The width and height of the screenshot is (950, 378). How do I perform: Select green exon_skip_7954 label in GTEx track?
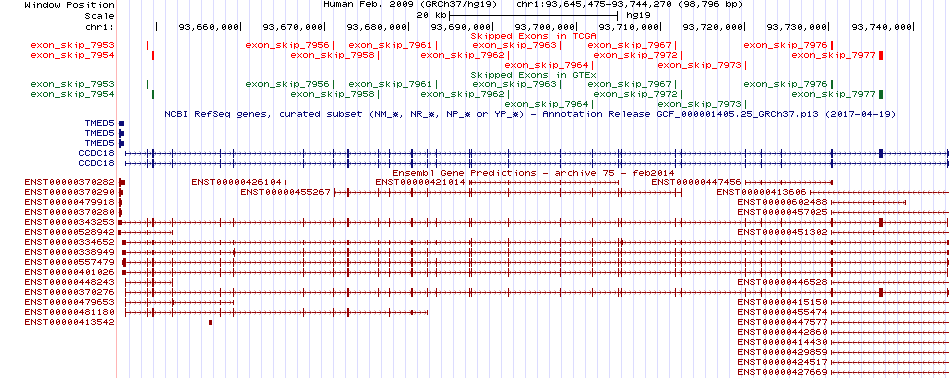pos(72,94)
